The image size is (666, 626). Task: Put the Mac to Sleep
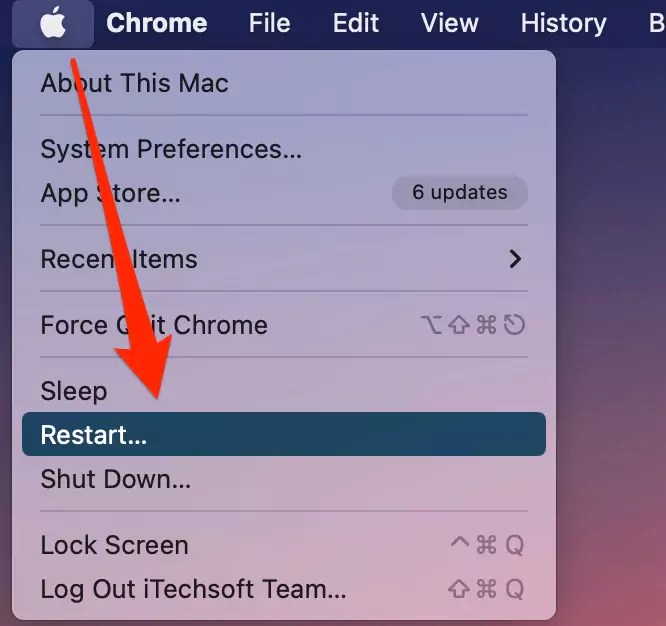coord(284,391)
